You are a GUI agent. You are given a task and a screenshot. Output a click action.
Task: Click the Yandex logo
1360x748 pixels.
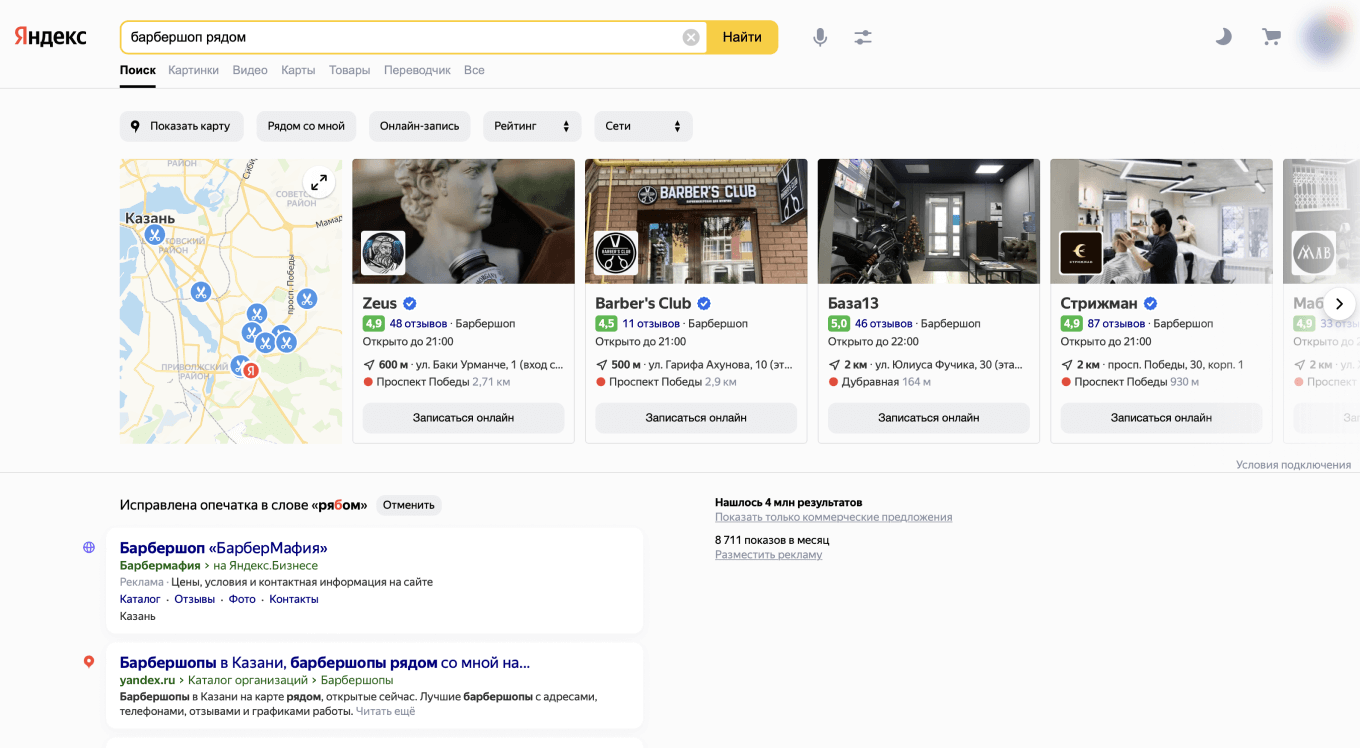[x=50, y=37]
